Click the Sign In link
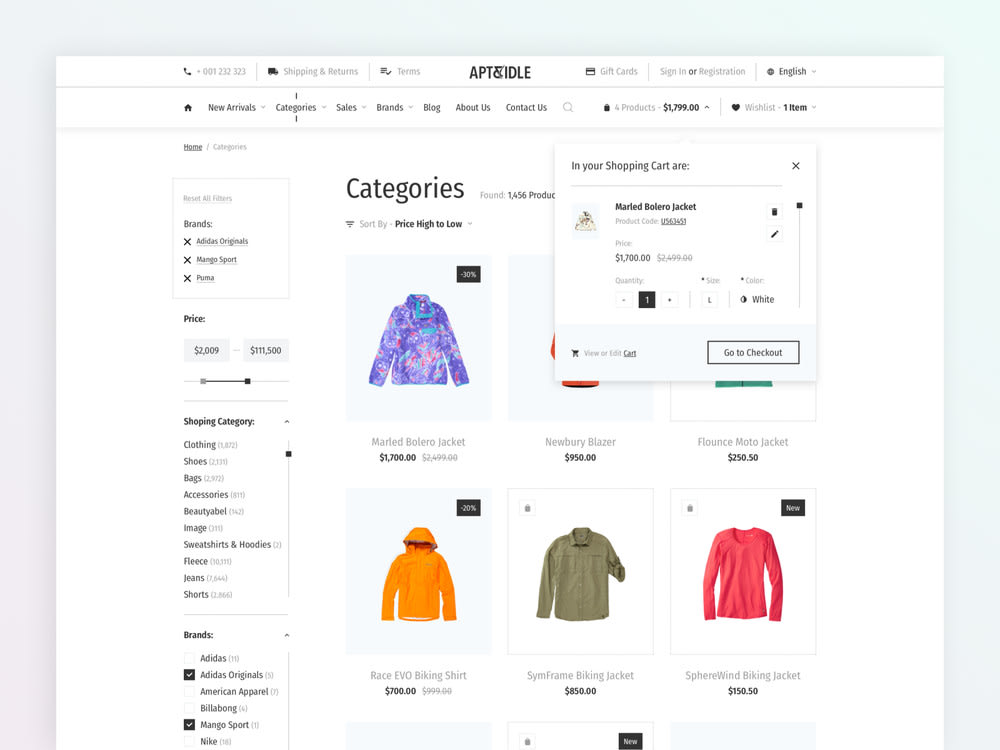1000x750 pixels. point(673,71)
